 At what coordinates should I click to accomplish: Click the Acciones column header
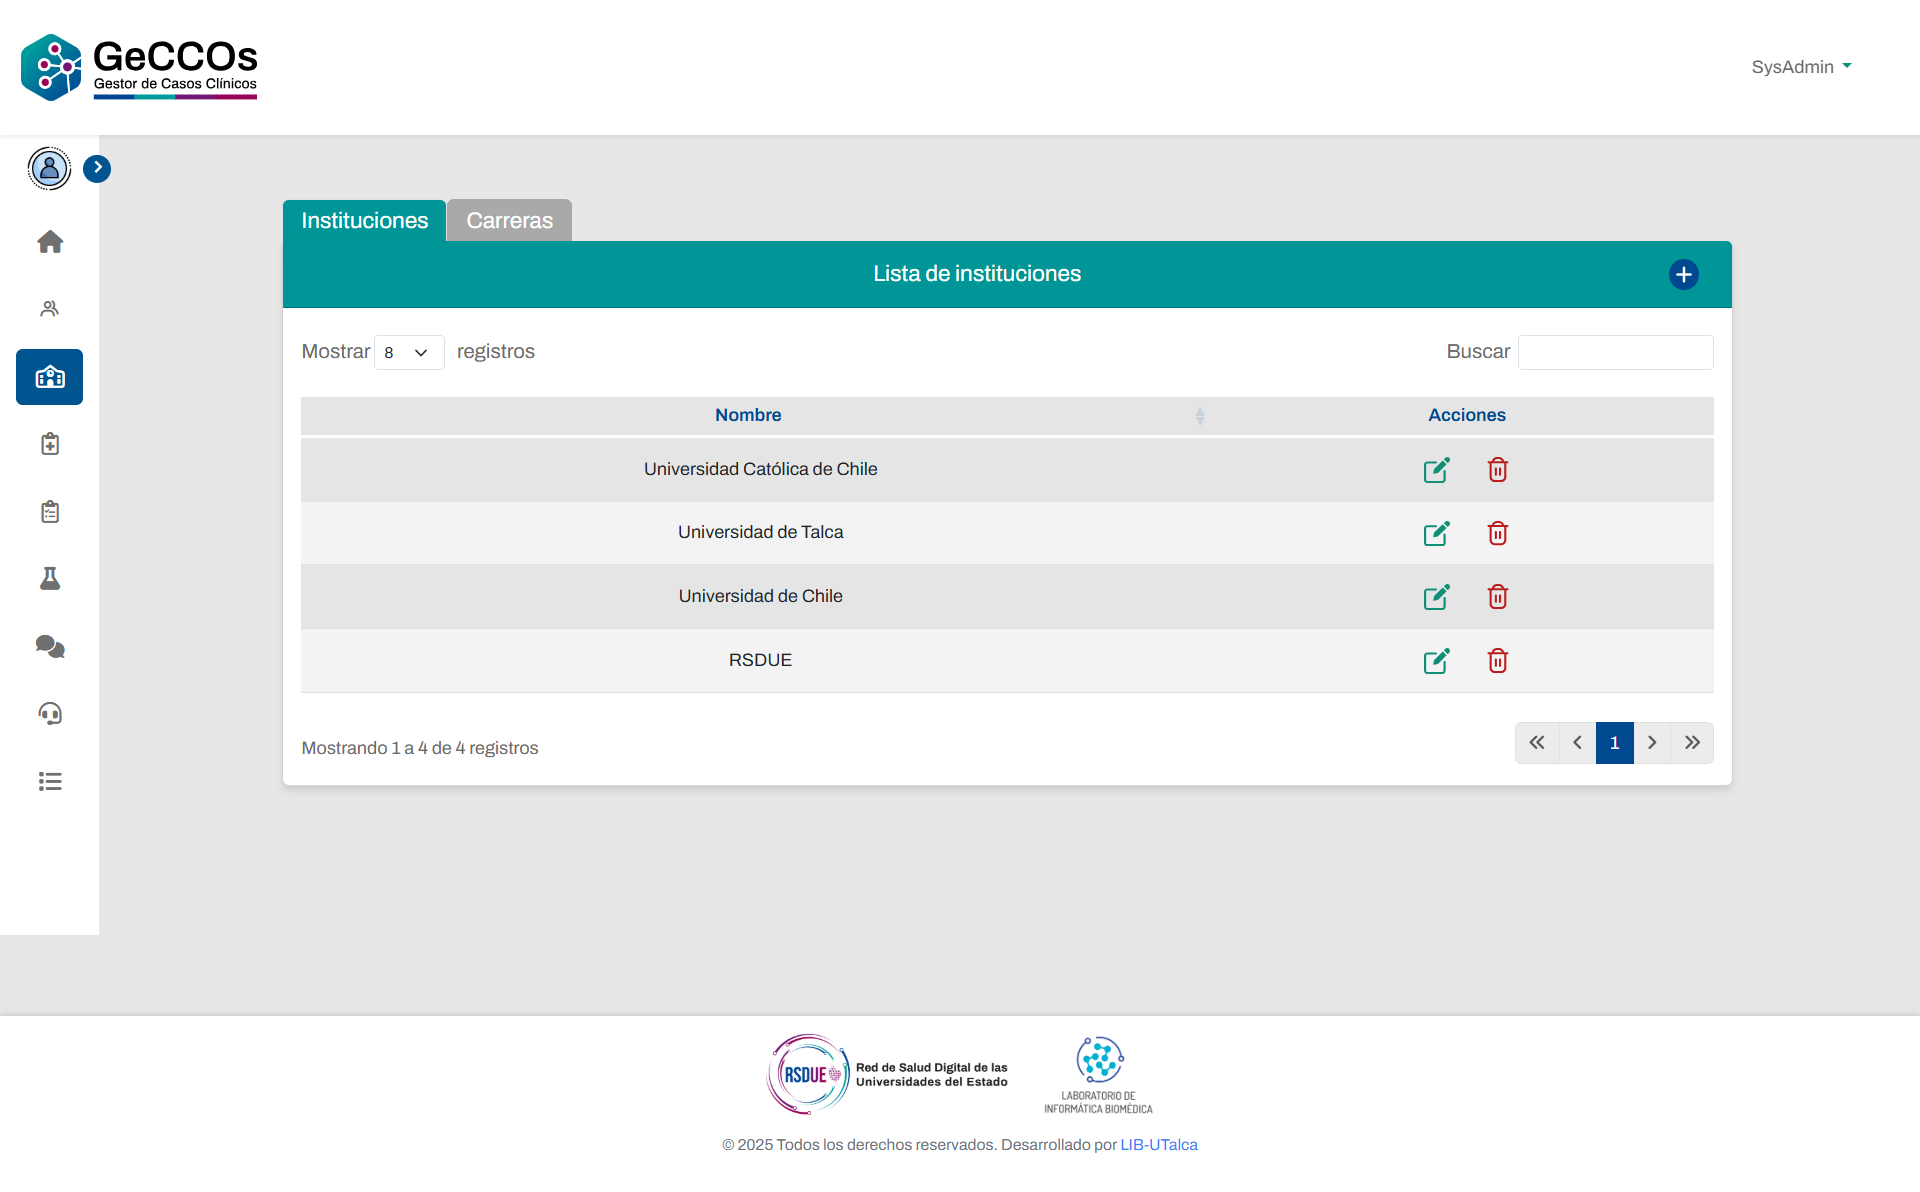click(1467, 415)
